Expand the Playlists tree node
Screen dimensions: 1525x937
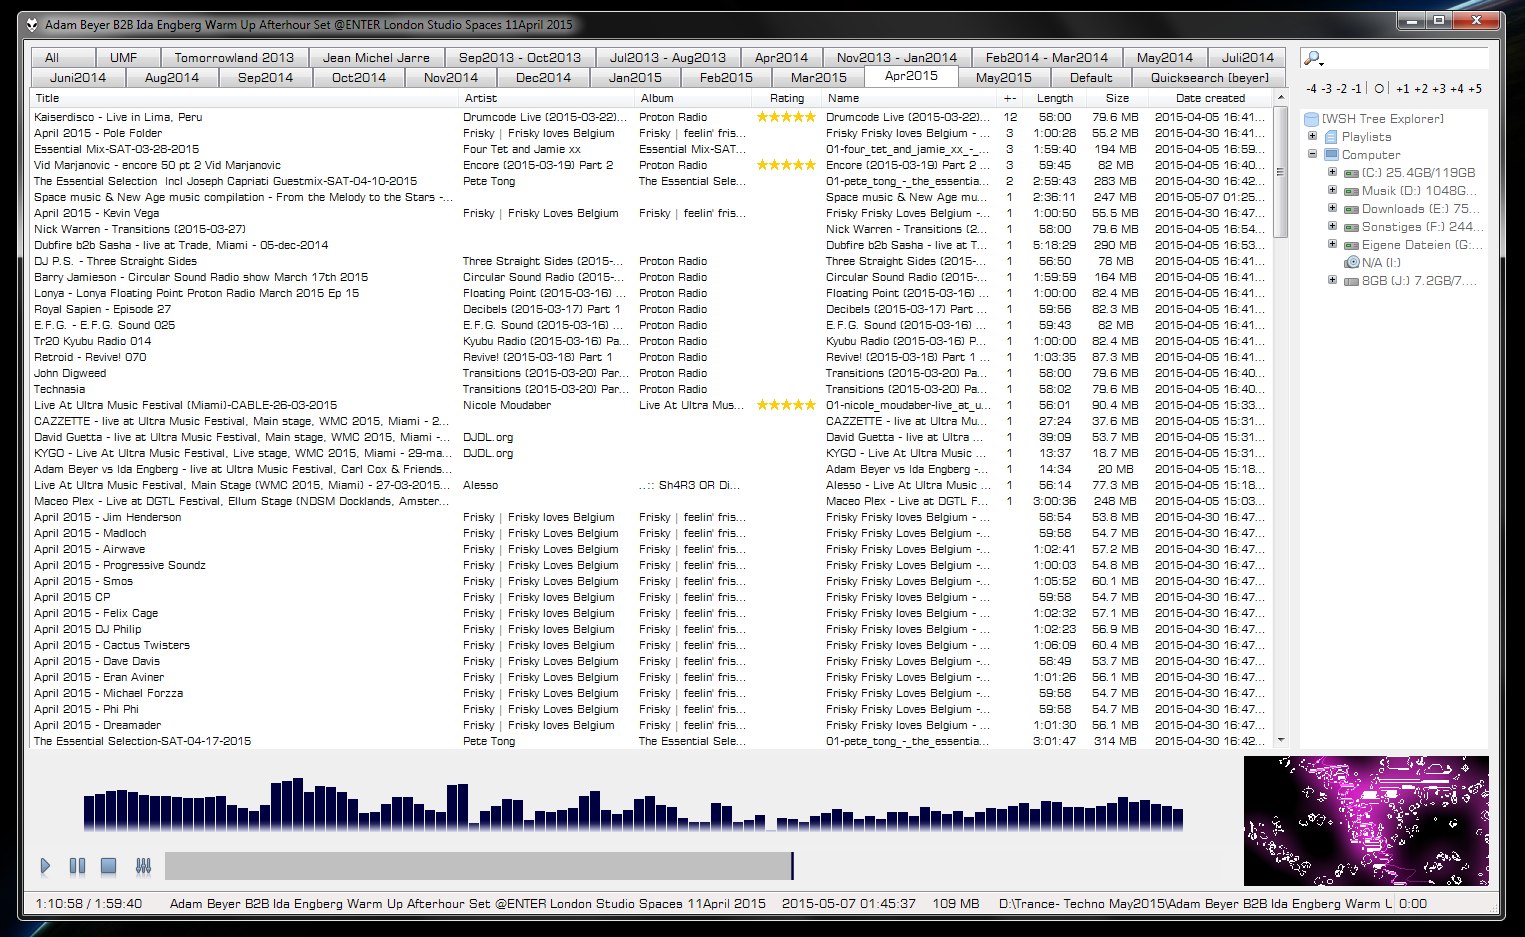click(1313, 136)
